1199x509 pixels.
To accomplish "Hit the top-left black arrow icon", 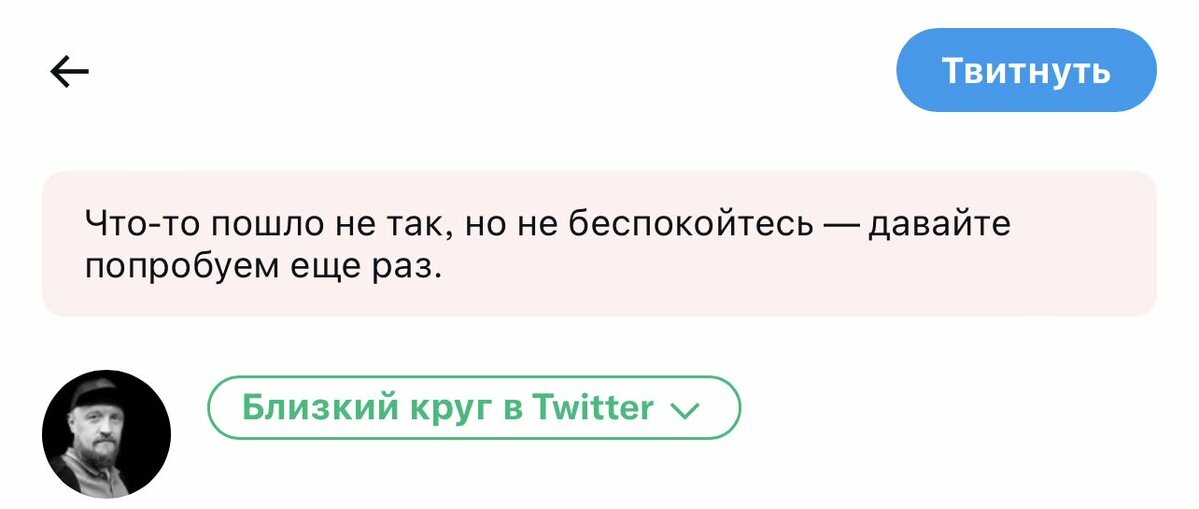I will coord(69,71).
